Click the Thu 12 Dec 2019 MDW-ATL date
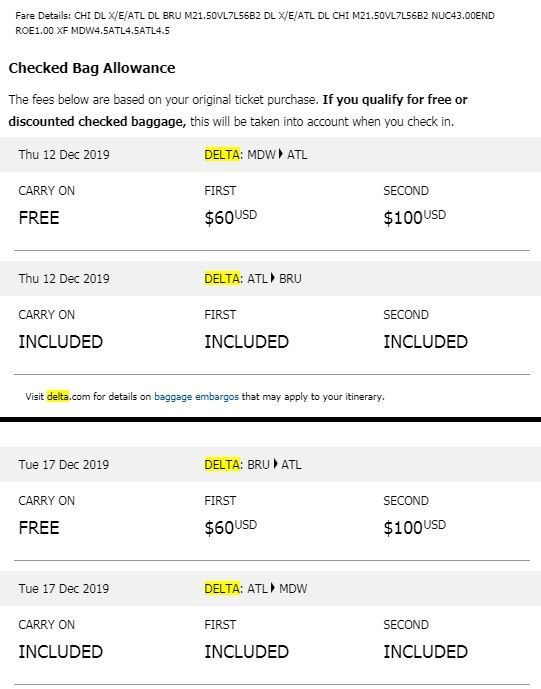541x689 pixels. pos(64,155)
